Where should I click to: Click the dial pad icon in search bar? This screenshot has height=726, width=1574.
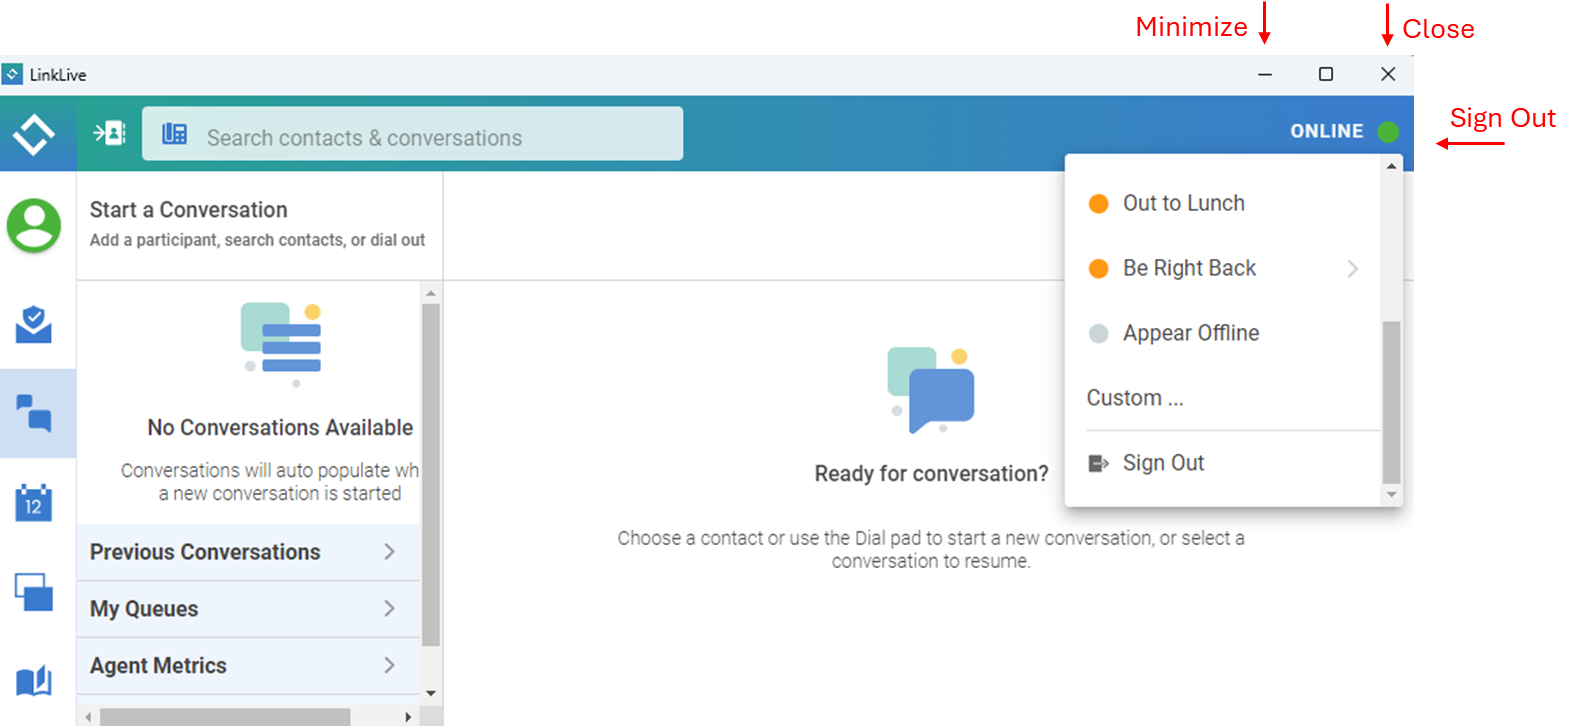(x=175, y=134)
